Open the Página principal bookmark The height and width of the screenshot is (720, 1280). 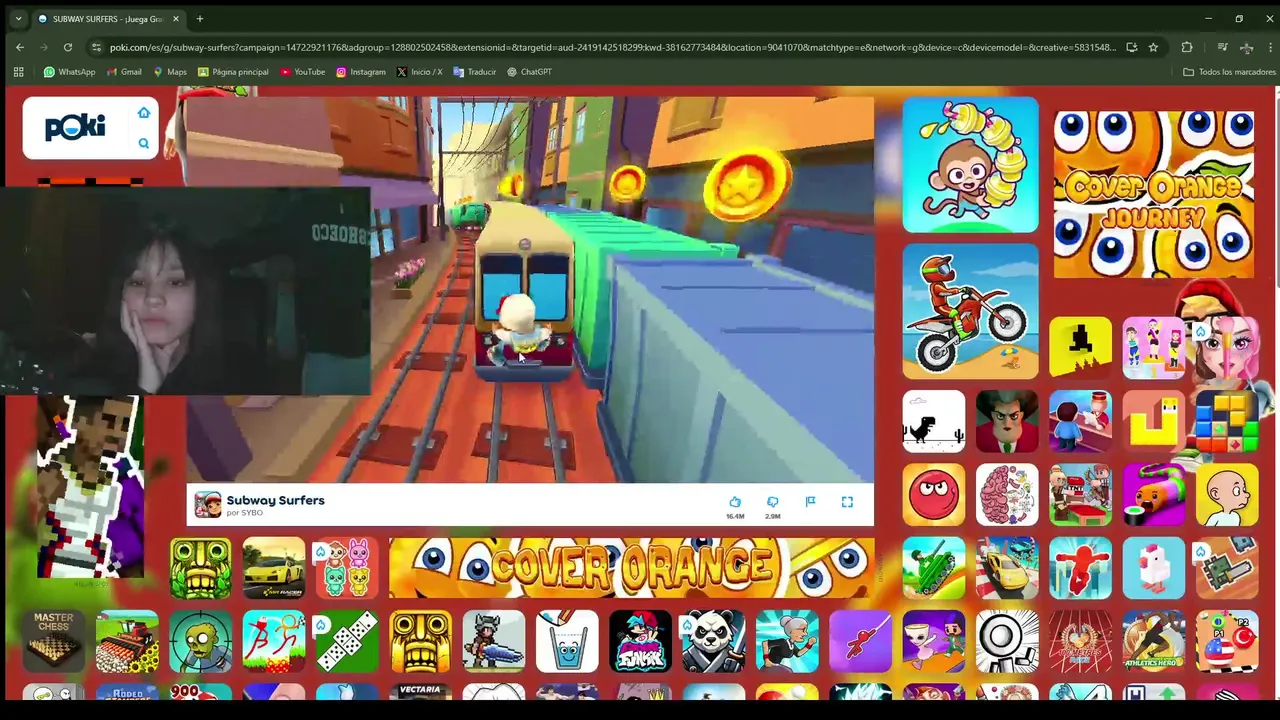tap(234, 72)
